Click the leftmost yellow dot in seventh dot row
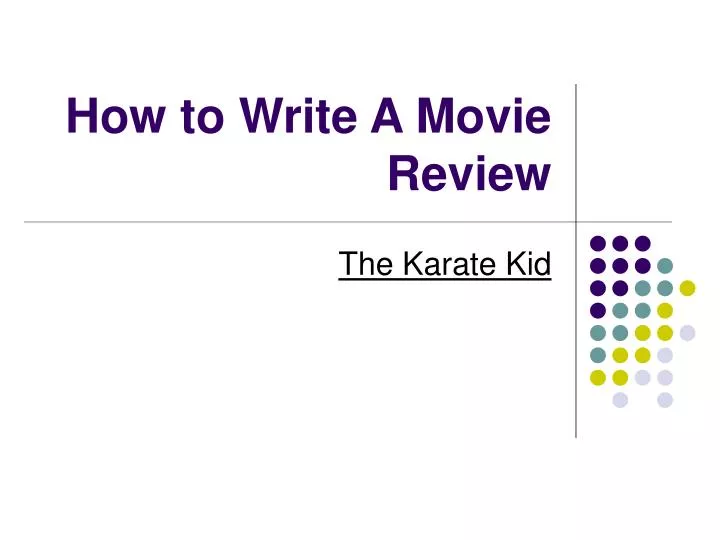The image size is (720, 540). [x=597, y=378]
